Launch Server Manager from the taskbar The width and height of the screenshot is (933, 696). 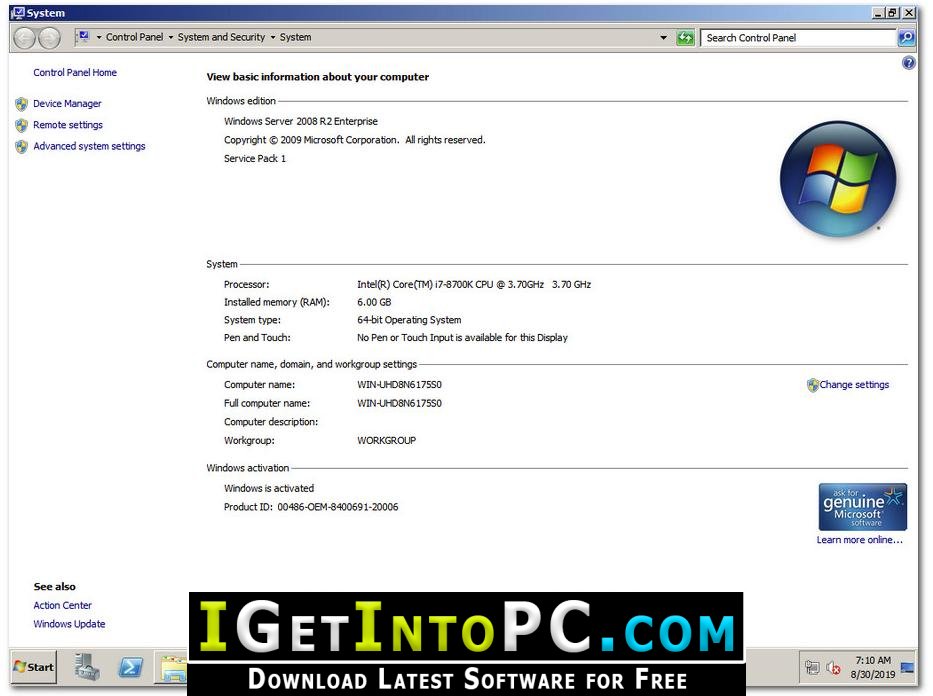pyautogui.click(x=87, y=667)
